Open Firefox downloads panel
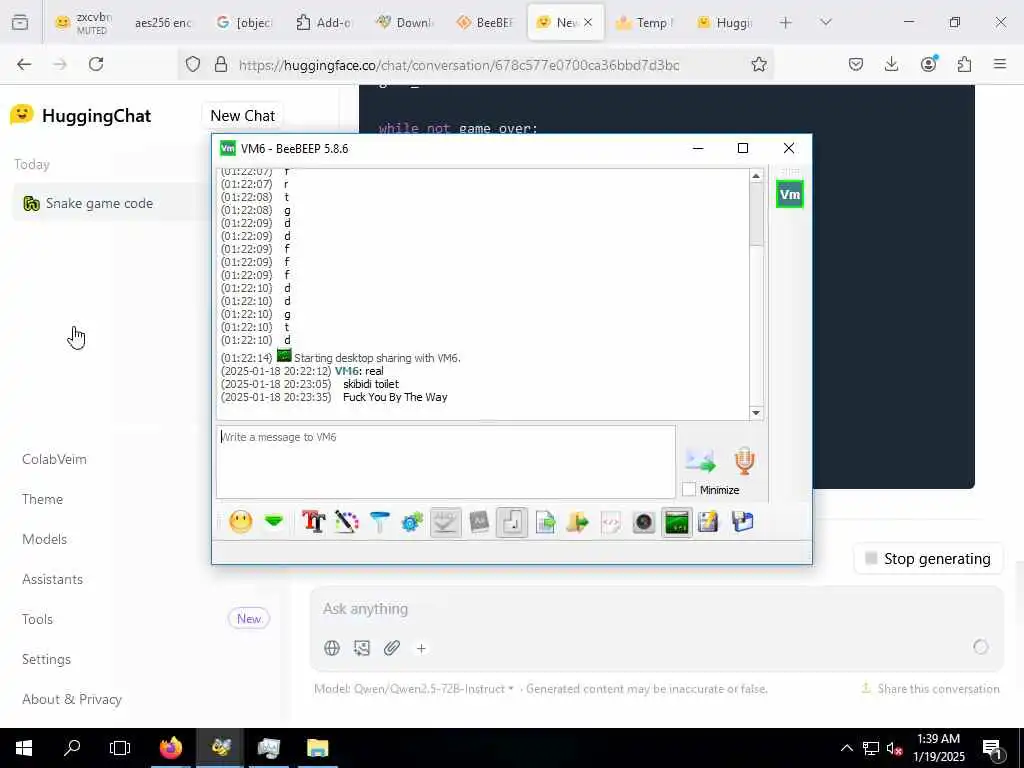The width and height of the screenshot is (1024, 768). point(891,64)
